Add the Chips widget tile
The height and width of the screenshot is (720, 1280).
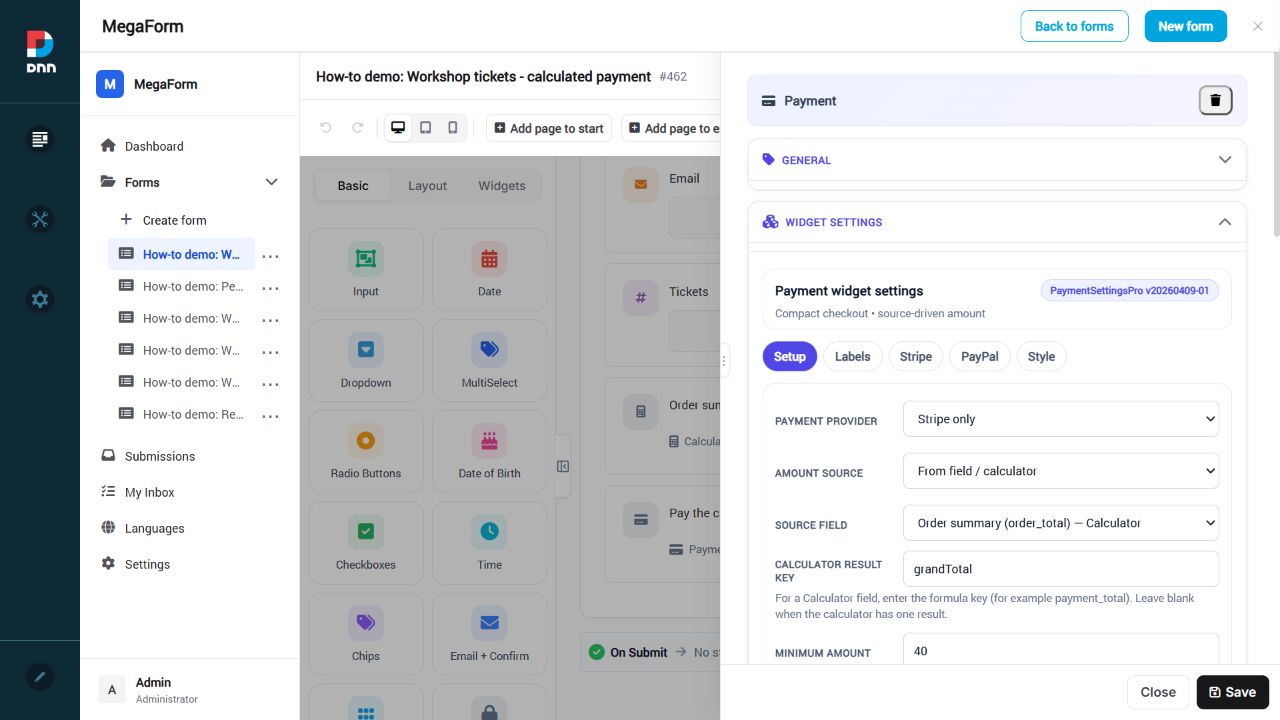[x=366, y=633]
